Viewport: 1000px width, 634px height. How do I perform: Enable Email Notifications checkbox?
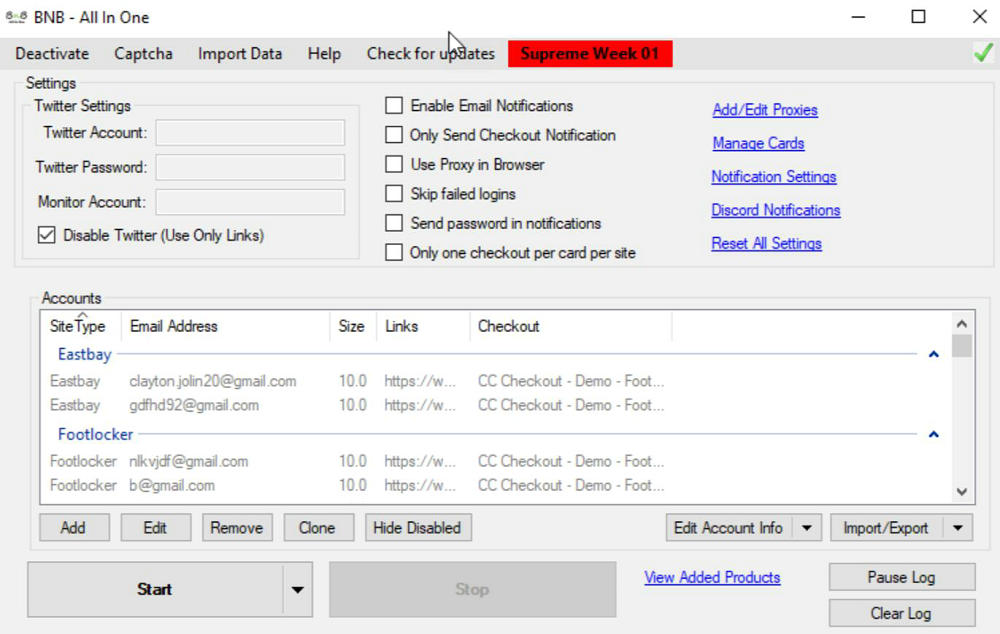394,105
